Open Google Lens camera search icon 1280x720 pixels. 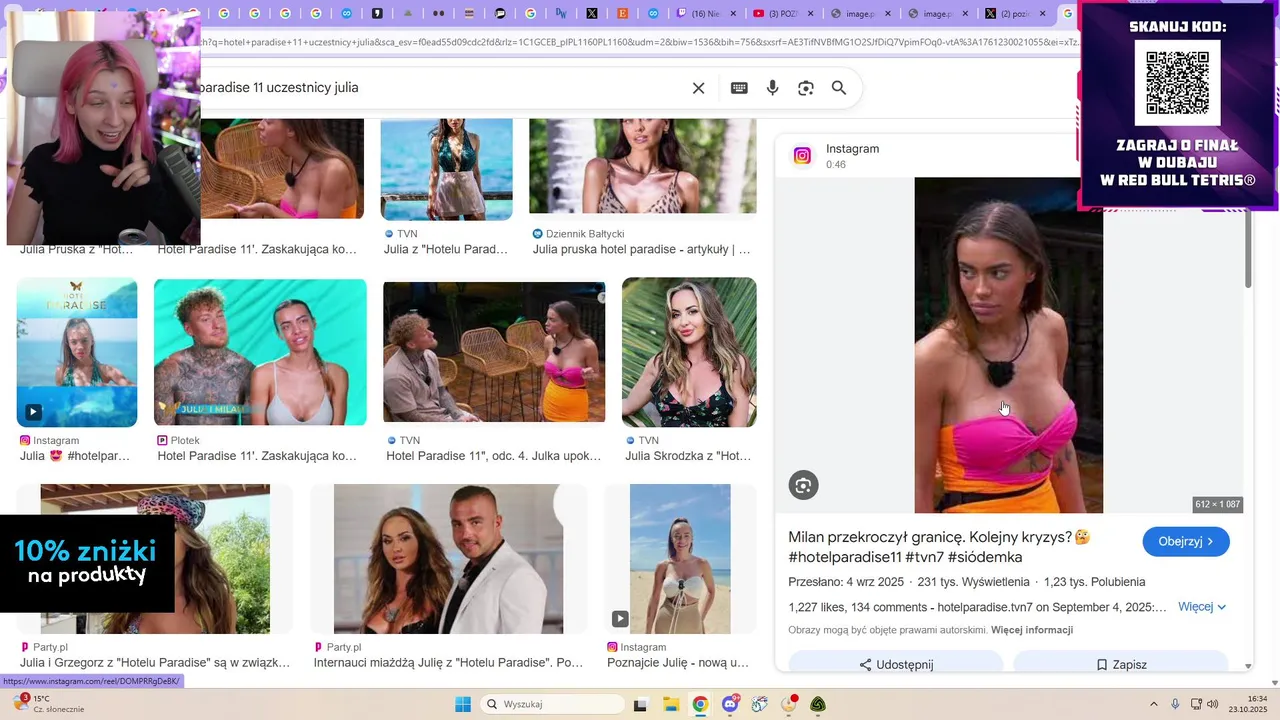[806, 88]
